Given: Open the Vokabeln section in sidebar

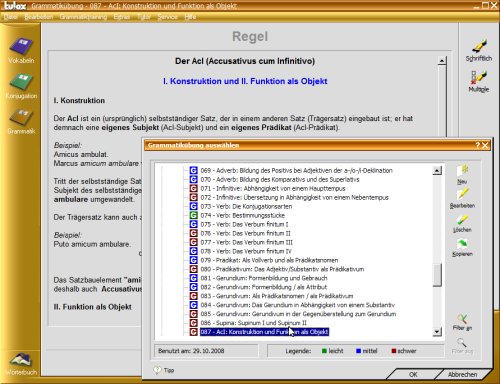Looking at the screenshot, I should coord(21,50).
